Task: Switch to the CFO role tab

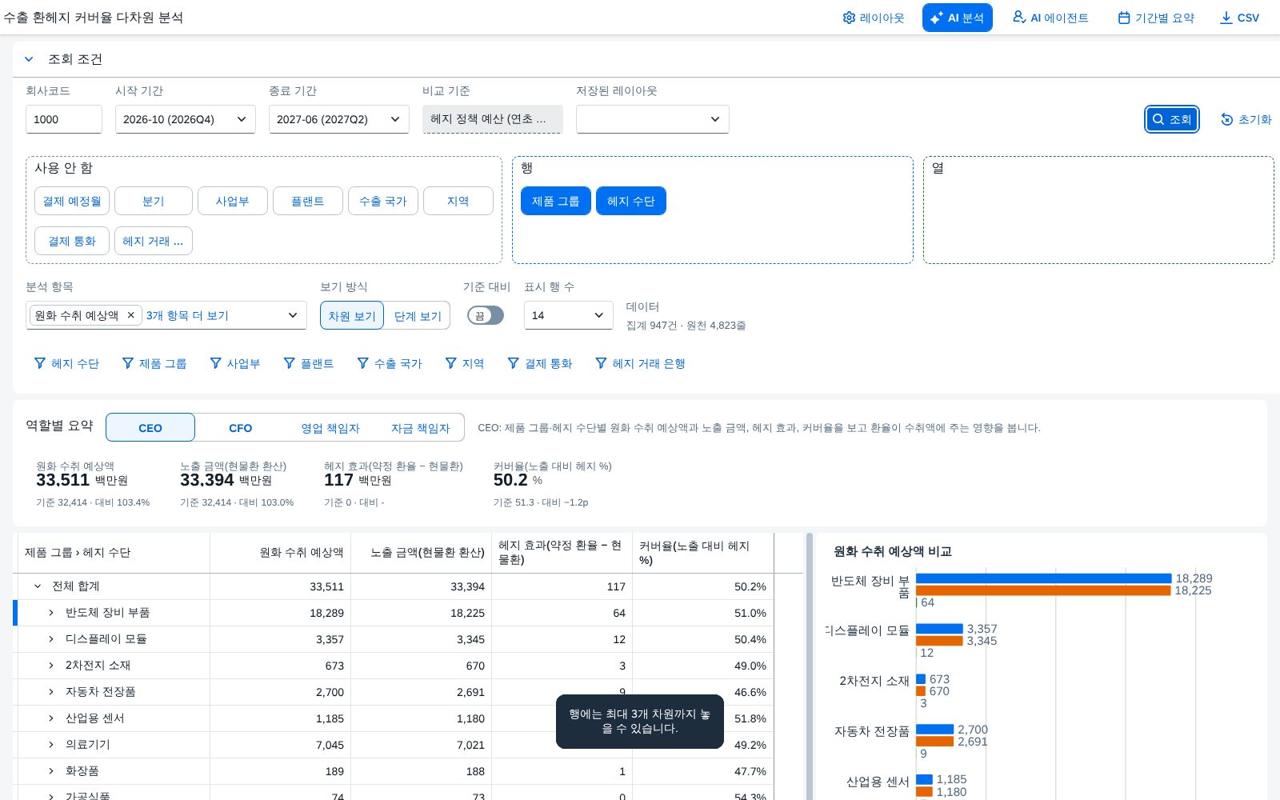Action: [240, 428]
